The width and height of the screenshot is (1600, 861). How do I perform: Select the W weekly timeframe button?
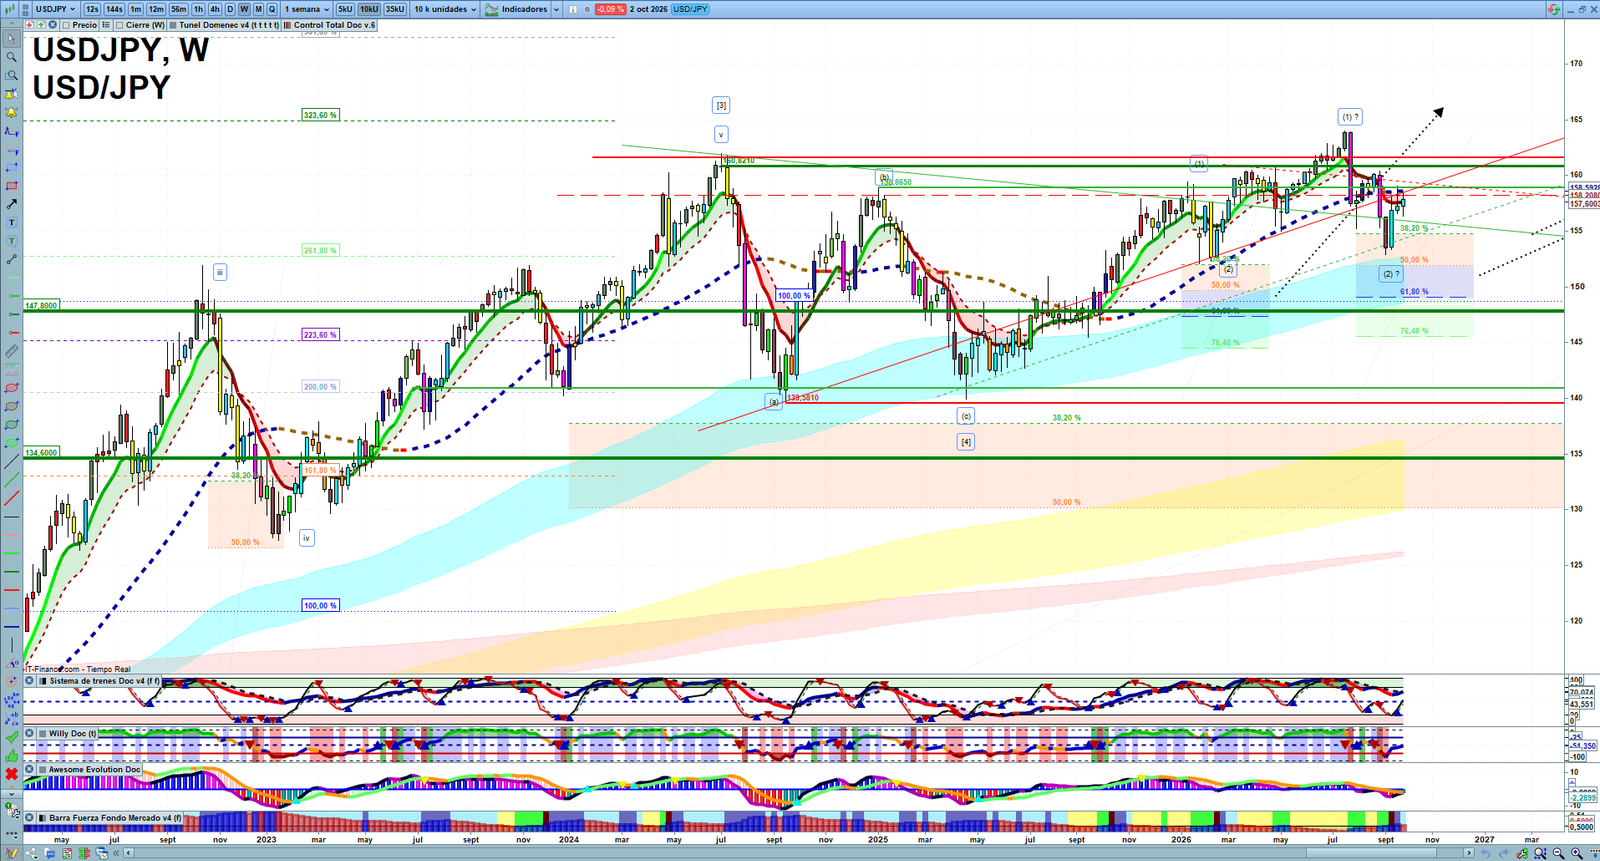click(244, 9)
